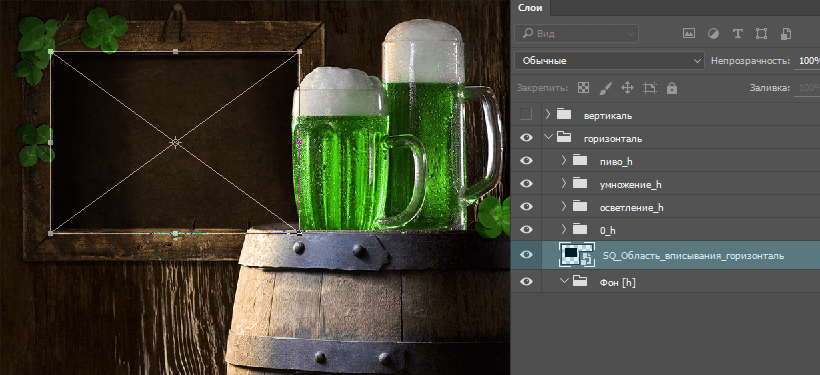The image size is (820, 375).
Task: Click bottom-left transform corner handle
Action: 51,233
